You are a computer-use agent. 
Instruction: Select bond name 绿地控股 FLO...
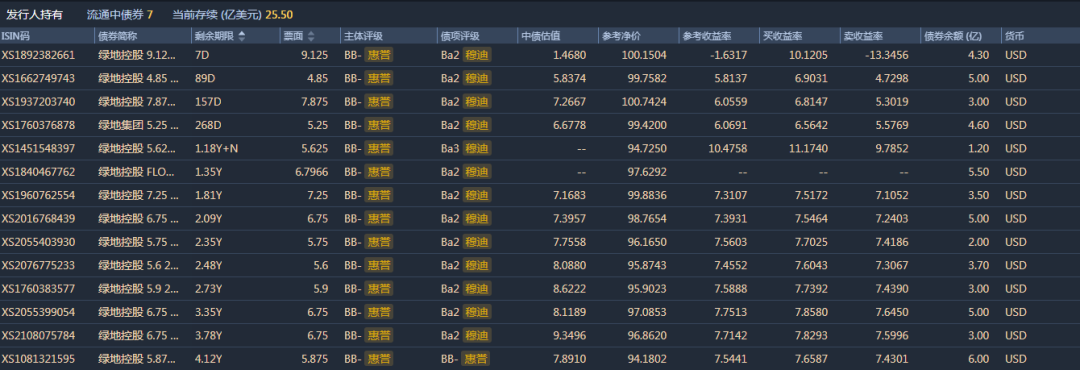pos(137,172)
